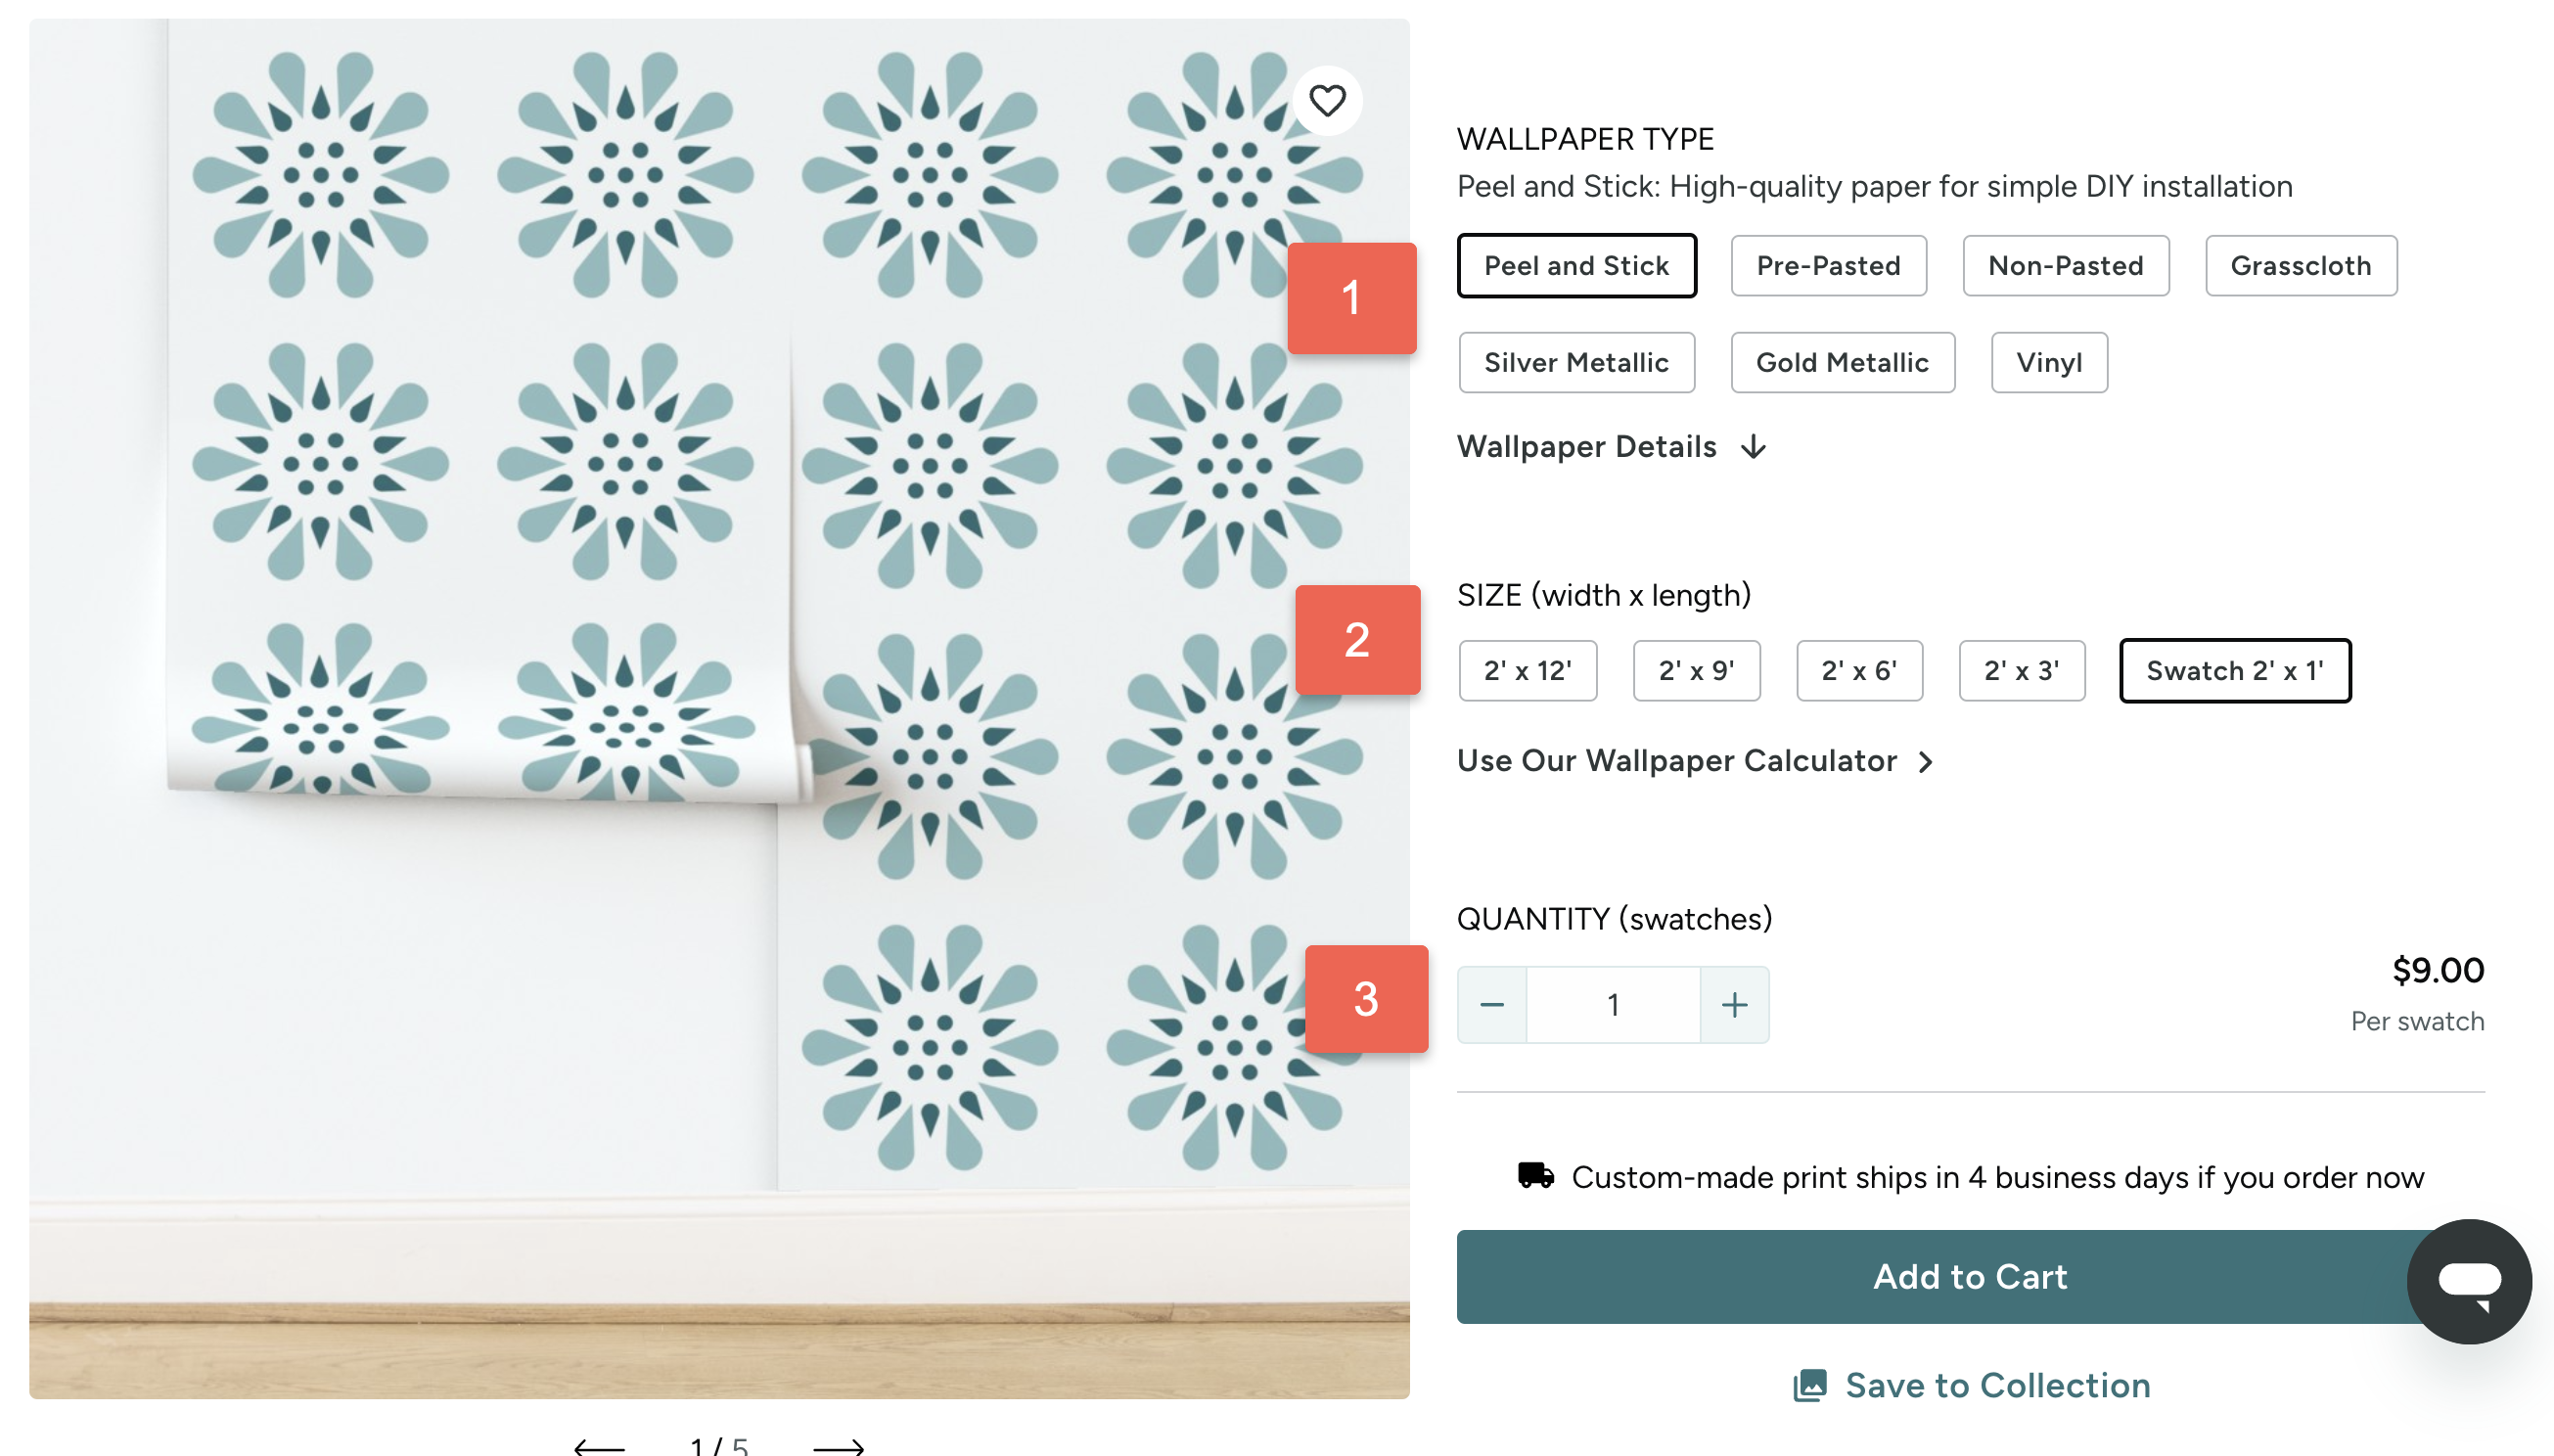Select the 2' x 12' size option
The height and width of the screenshot is (1456, 2554).
(1527, 671)
